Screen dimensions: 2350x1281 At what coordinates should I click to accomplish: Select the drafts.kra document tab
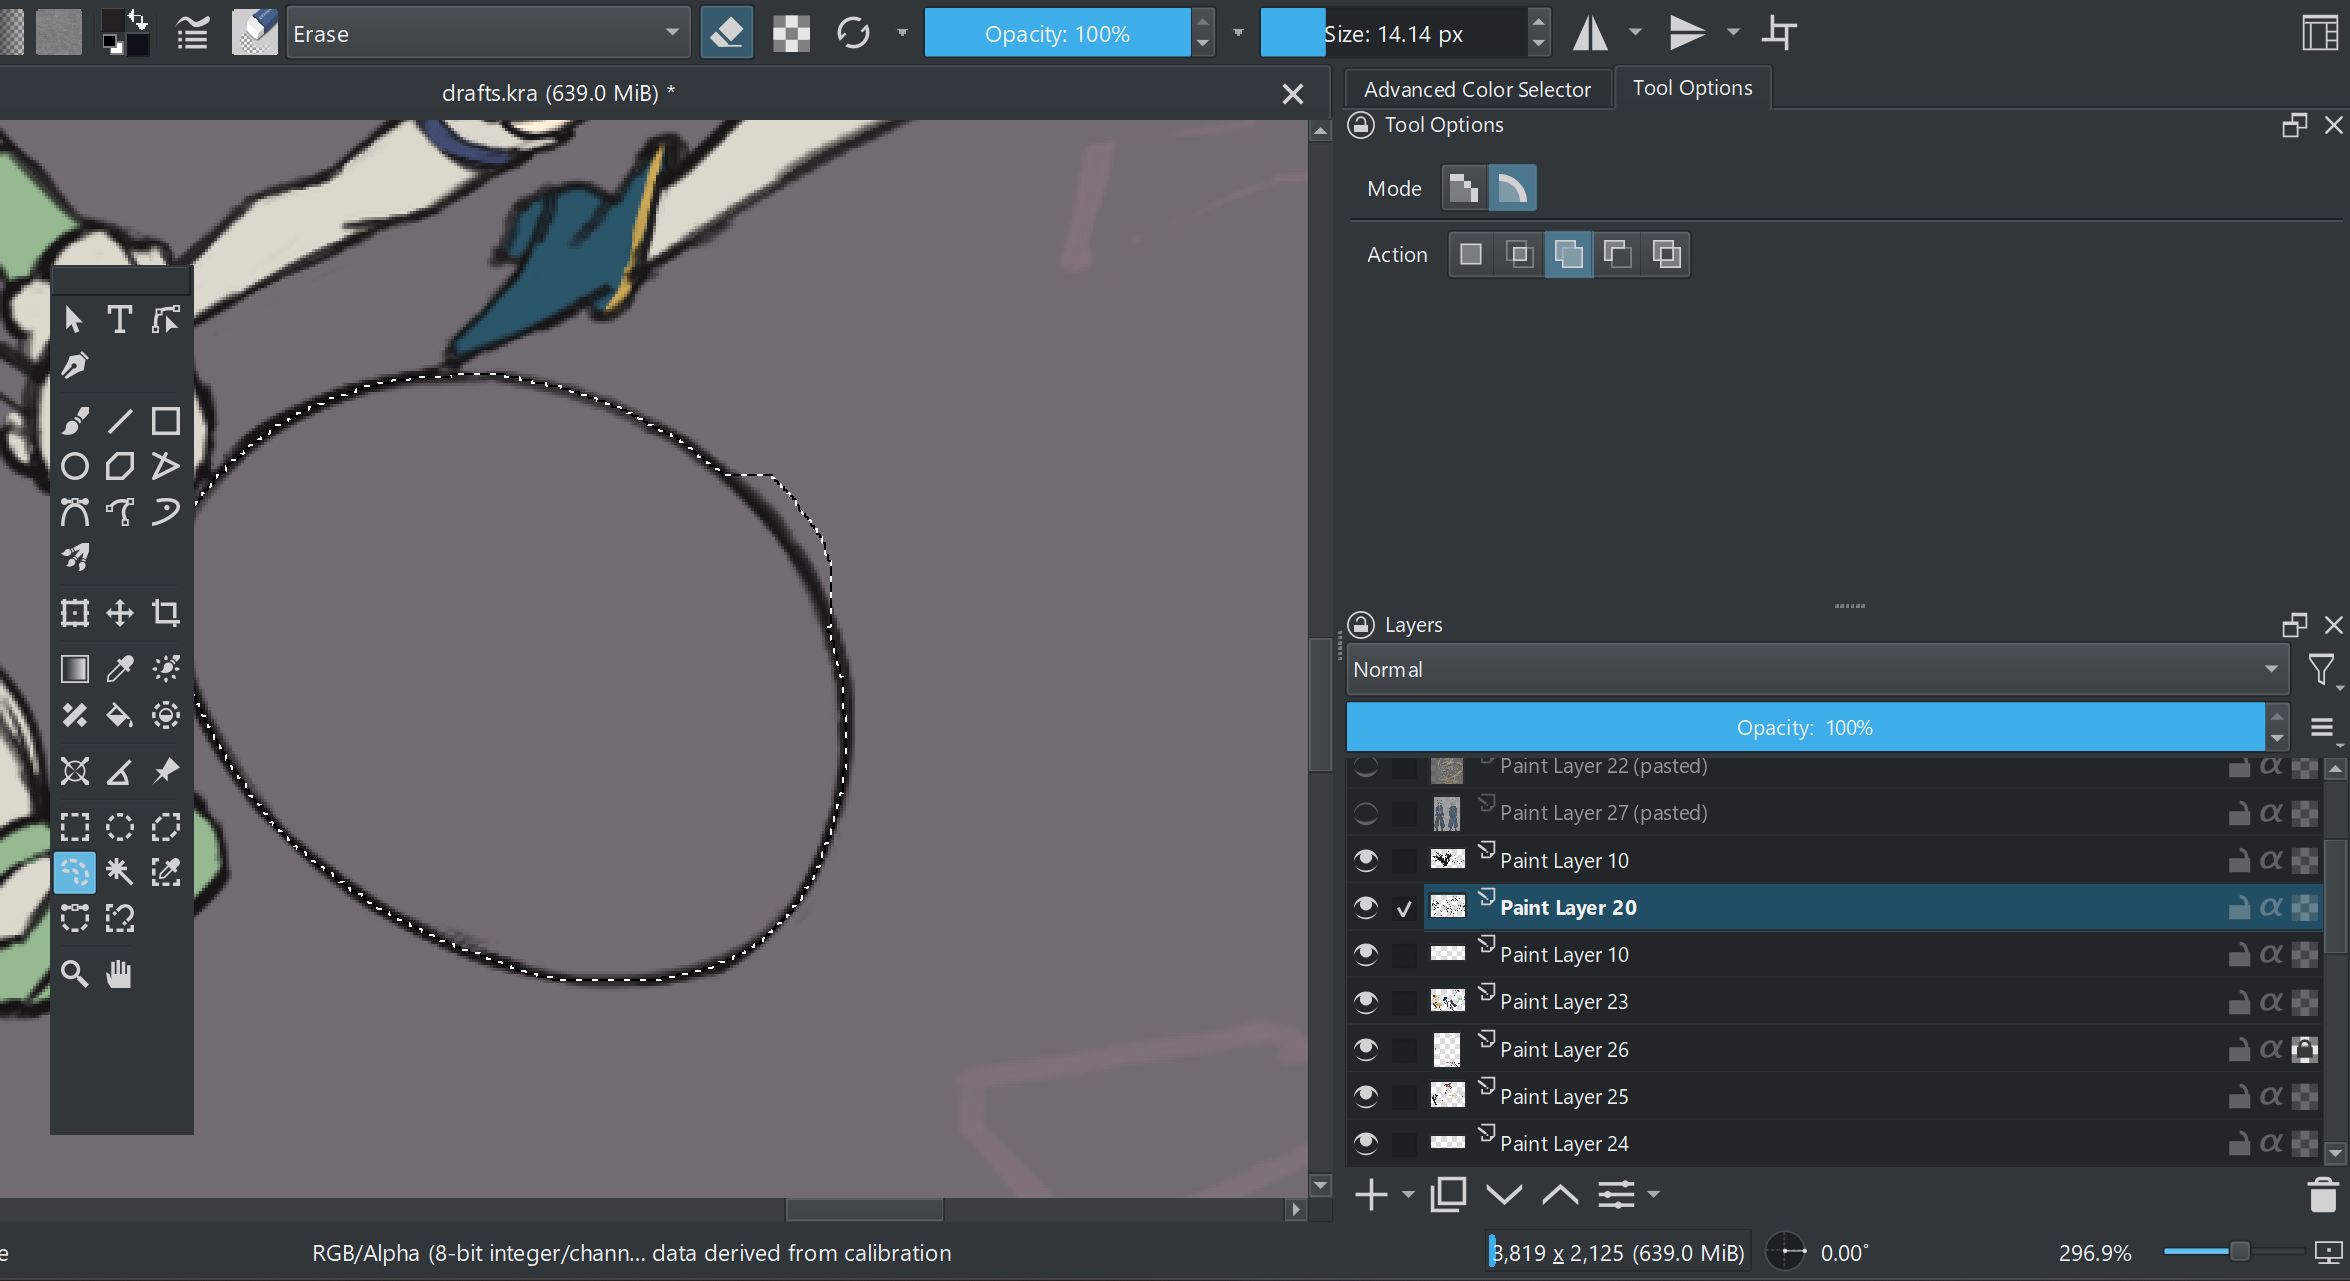pyautogui.click(x=558, y=93)
